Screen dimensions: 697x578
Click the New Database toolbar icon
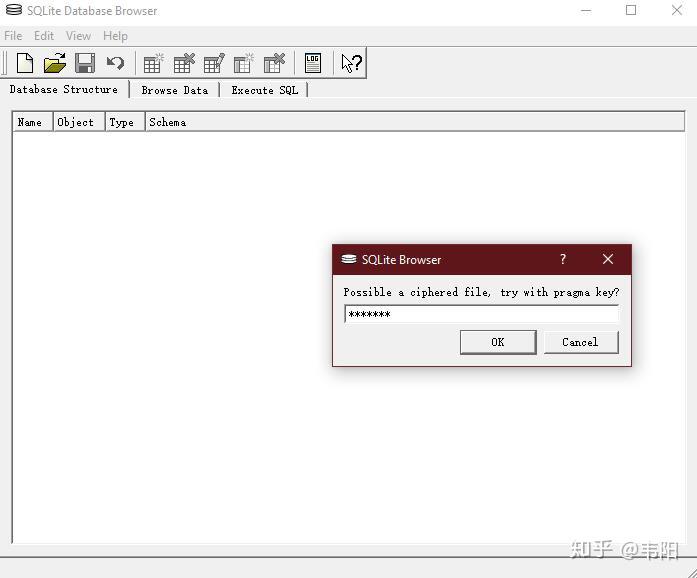25,63
